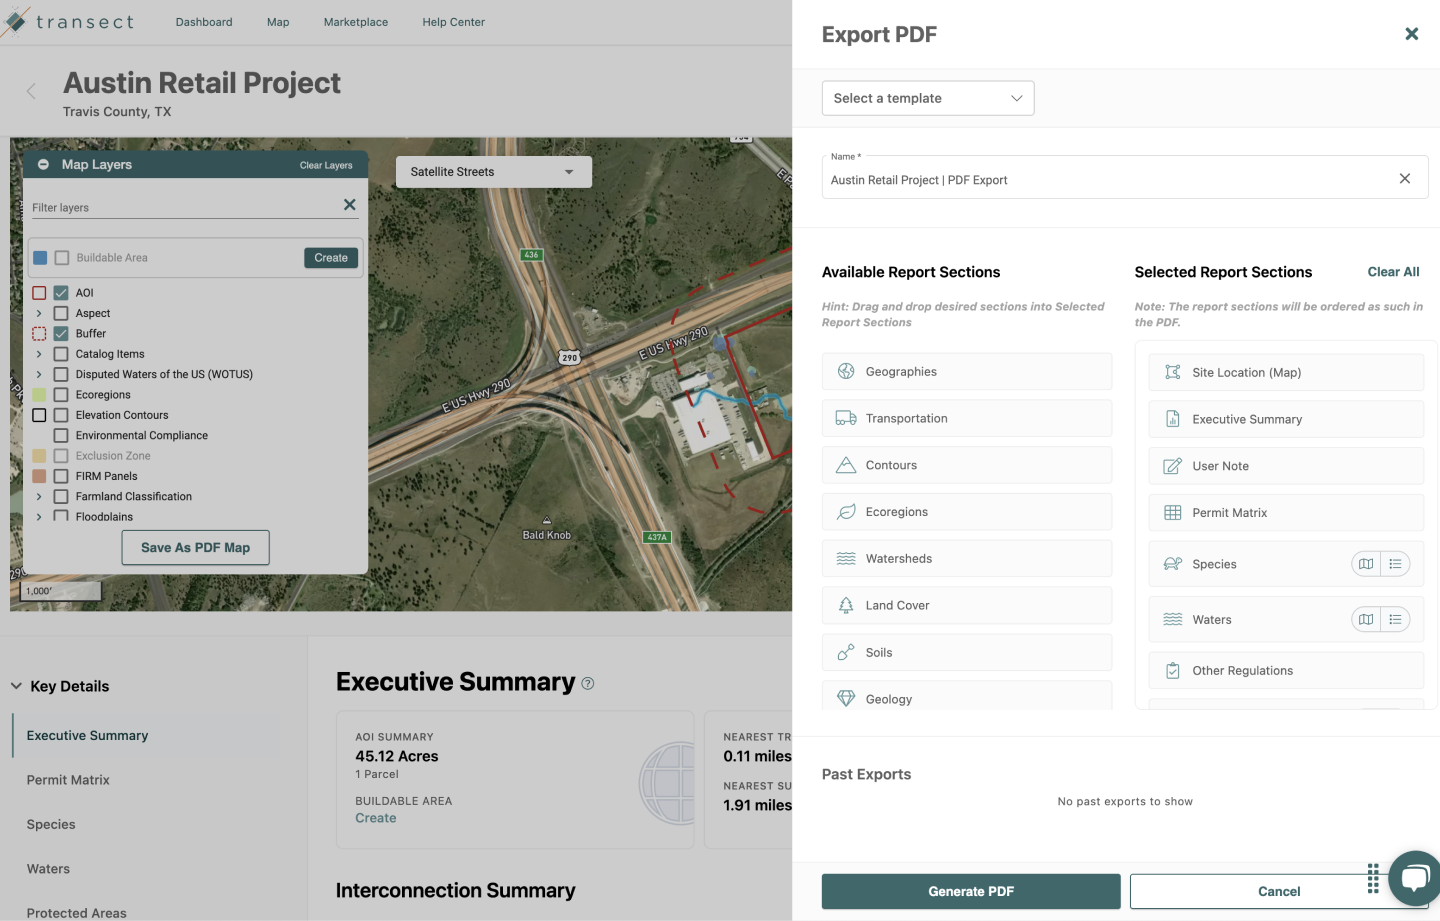Image resolution: width=1440 pixels, height=921 pixels.
Task: Open the Satellite Streets basemap selector
Action: pos(492,171)
